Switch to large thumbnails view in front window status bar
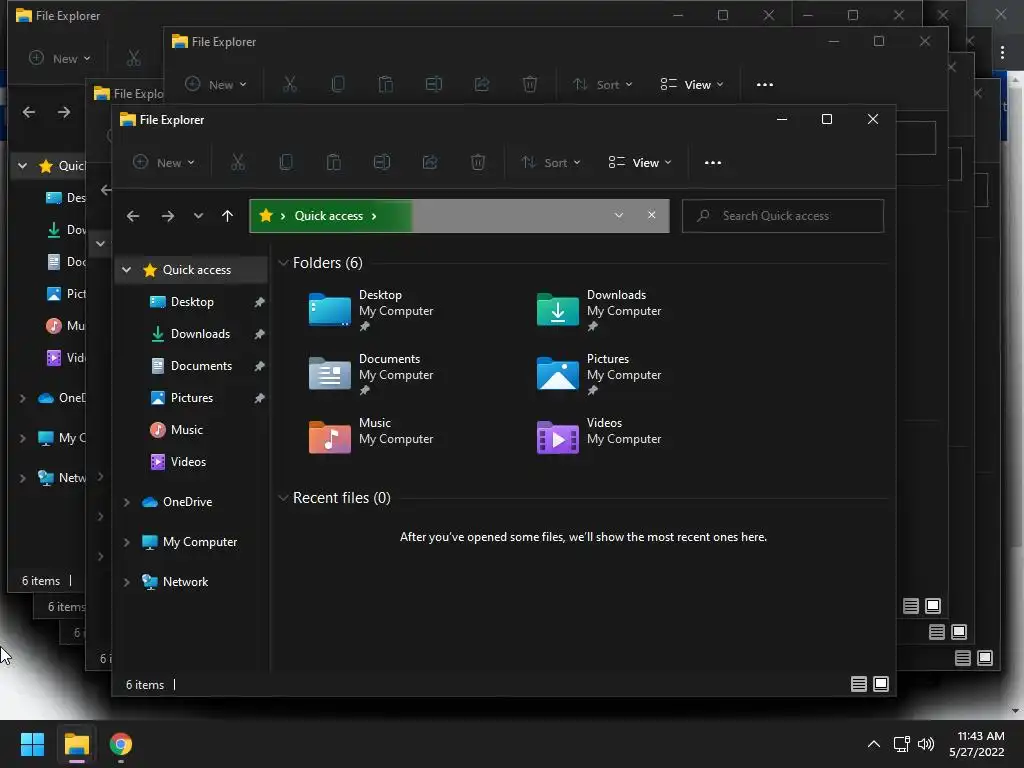This screenshot has width=1024, height=768. click(x=881, y=684)
